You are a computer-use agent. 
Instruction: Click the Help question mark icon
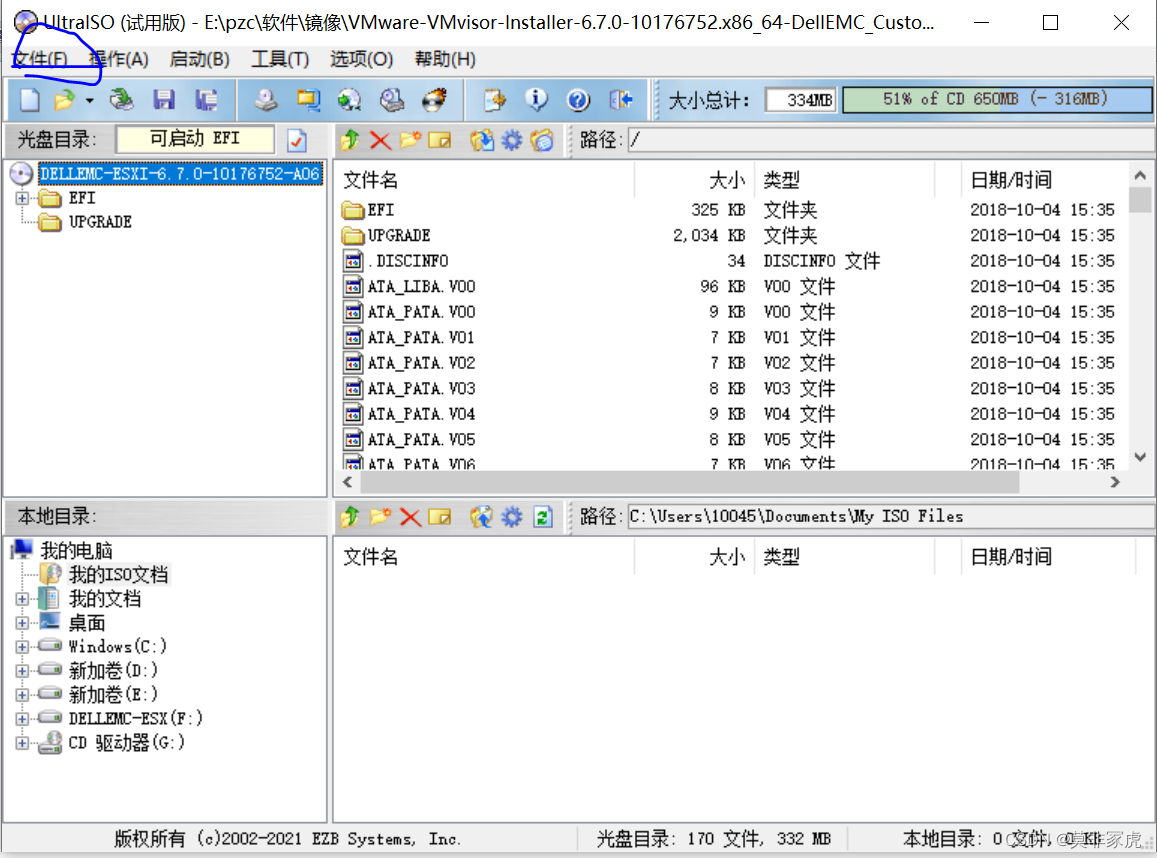578,100
